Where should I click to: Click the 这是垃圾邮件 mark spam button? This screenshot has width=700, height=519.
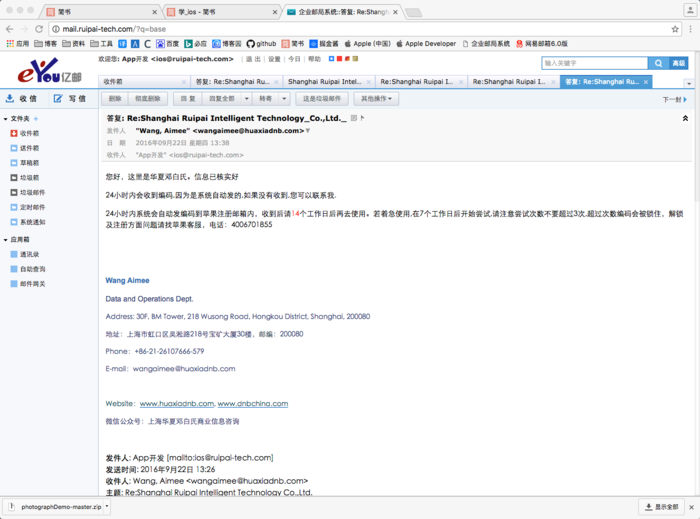(322, 99)
